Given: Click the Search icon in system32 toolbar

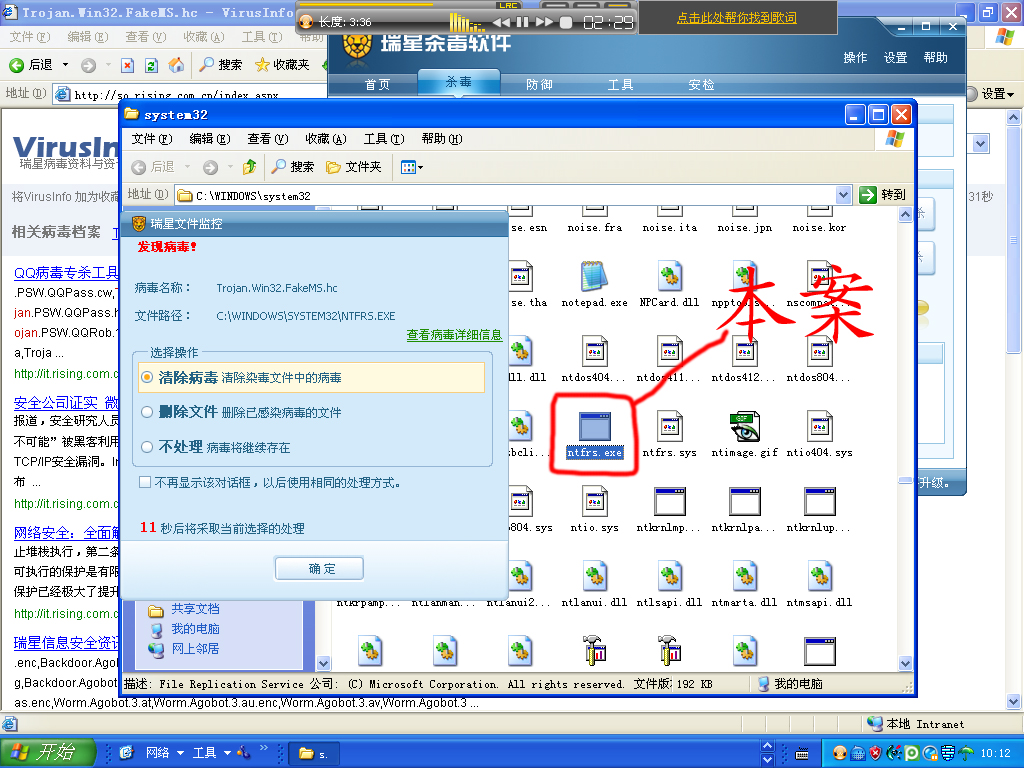Looking at the screenshot, I should [293, 167].
